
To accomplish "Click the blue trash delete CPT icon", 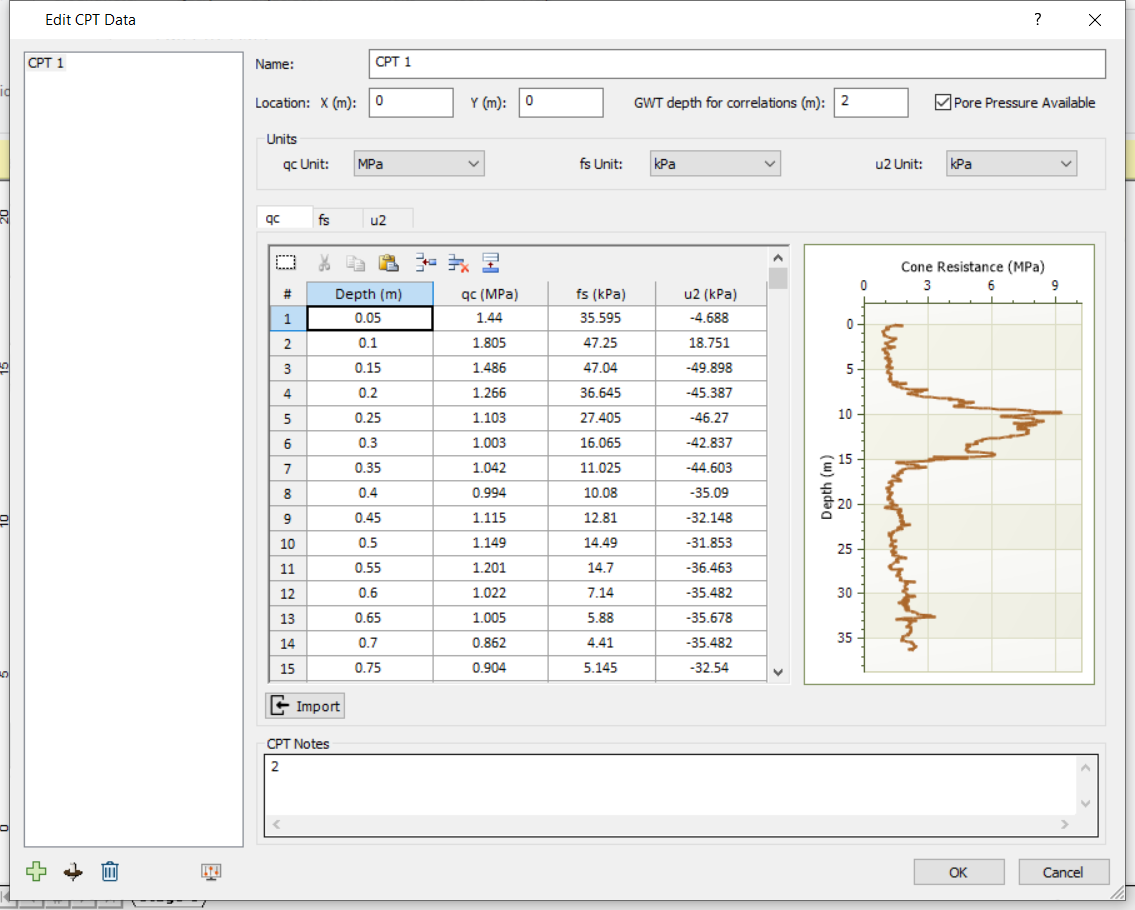I will pos(110,871).
